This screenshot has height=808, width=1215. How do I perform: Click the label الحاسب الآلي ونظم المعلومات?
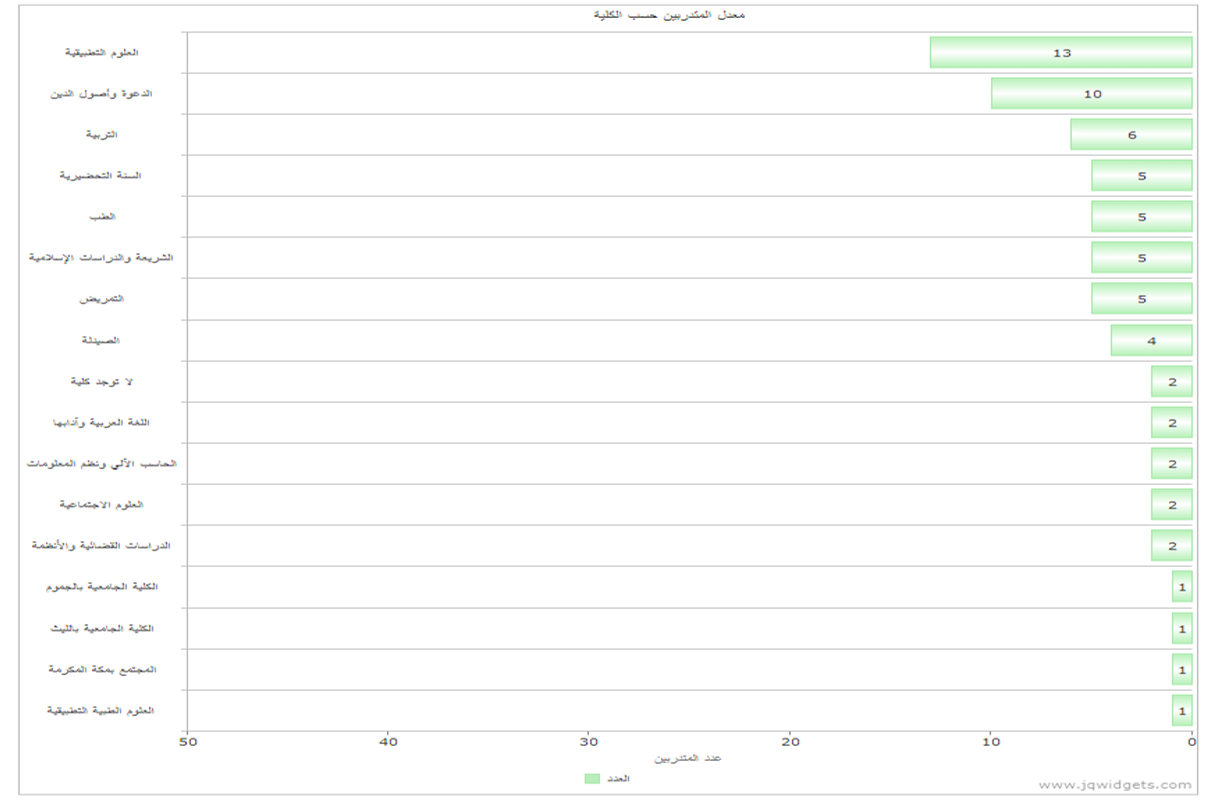click(x=101, y=463)
